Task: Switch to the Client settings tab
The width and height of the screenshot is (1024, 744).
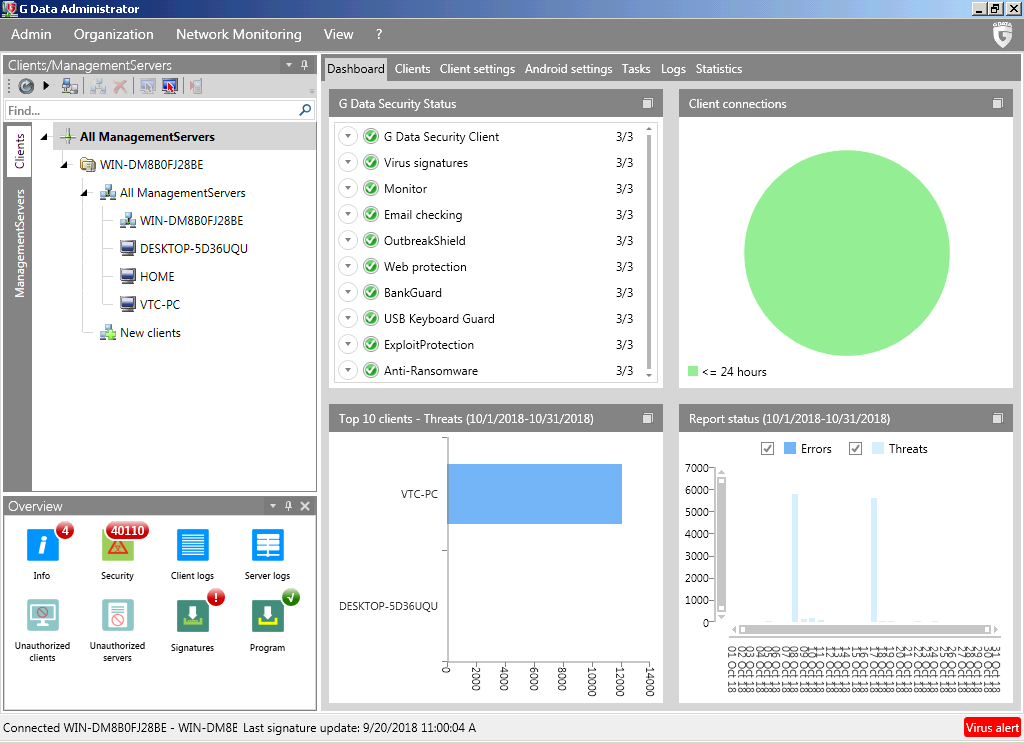Action: [477, 69]
